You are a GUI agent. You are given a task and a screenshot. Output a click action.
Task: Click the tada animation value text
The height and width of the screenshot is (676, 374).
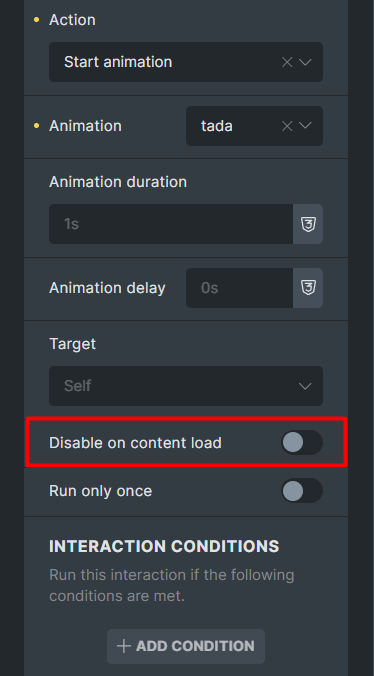pos(217,126)
